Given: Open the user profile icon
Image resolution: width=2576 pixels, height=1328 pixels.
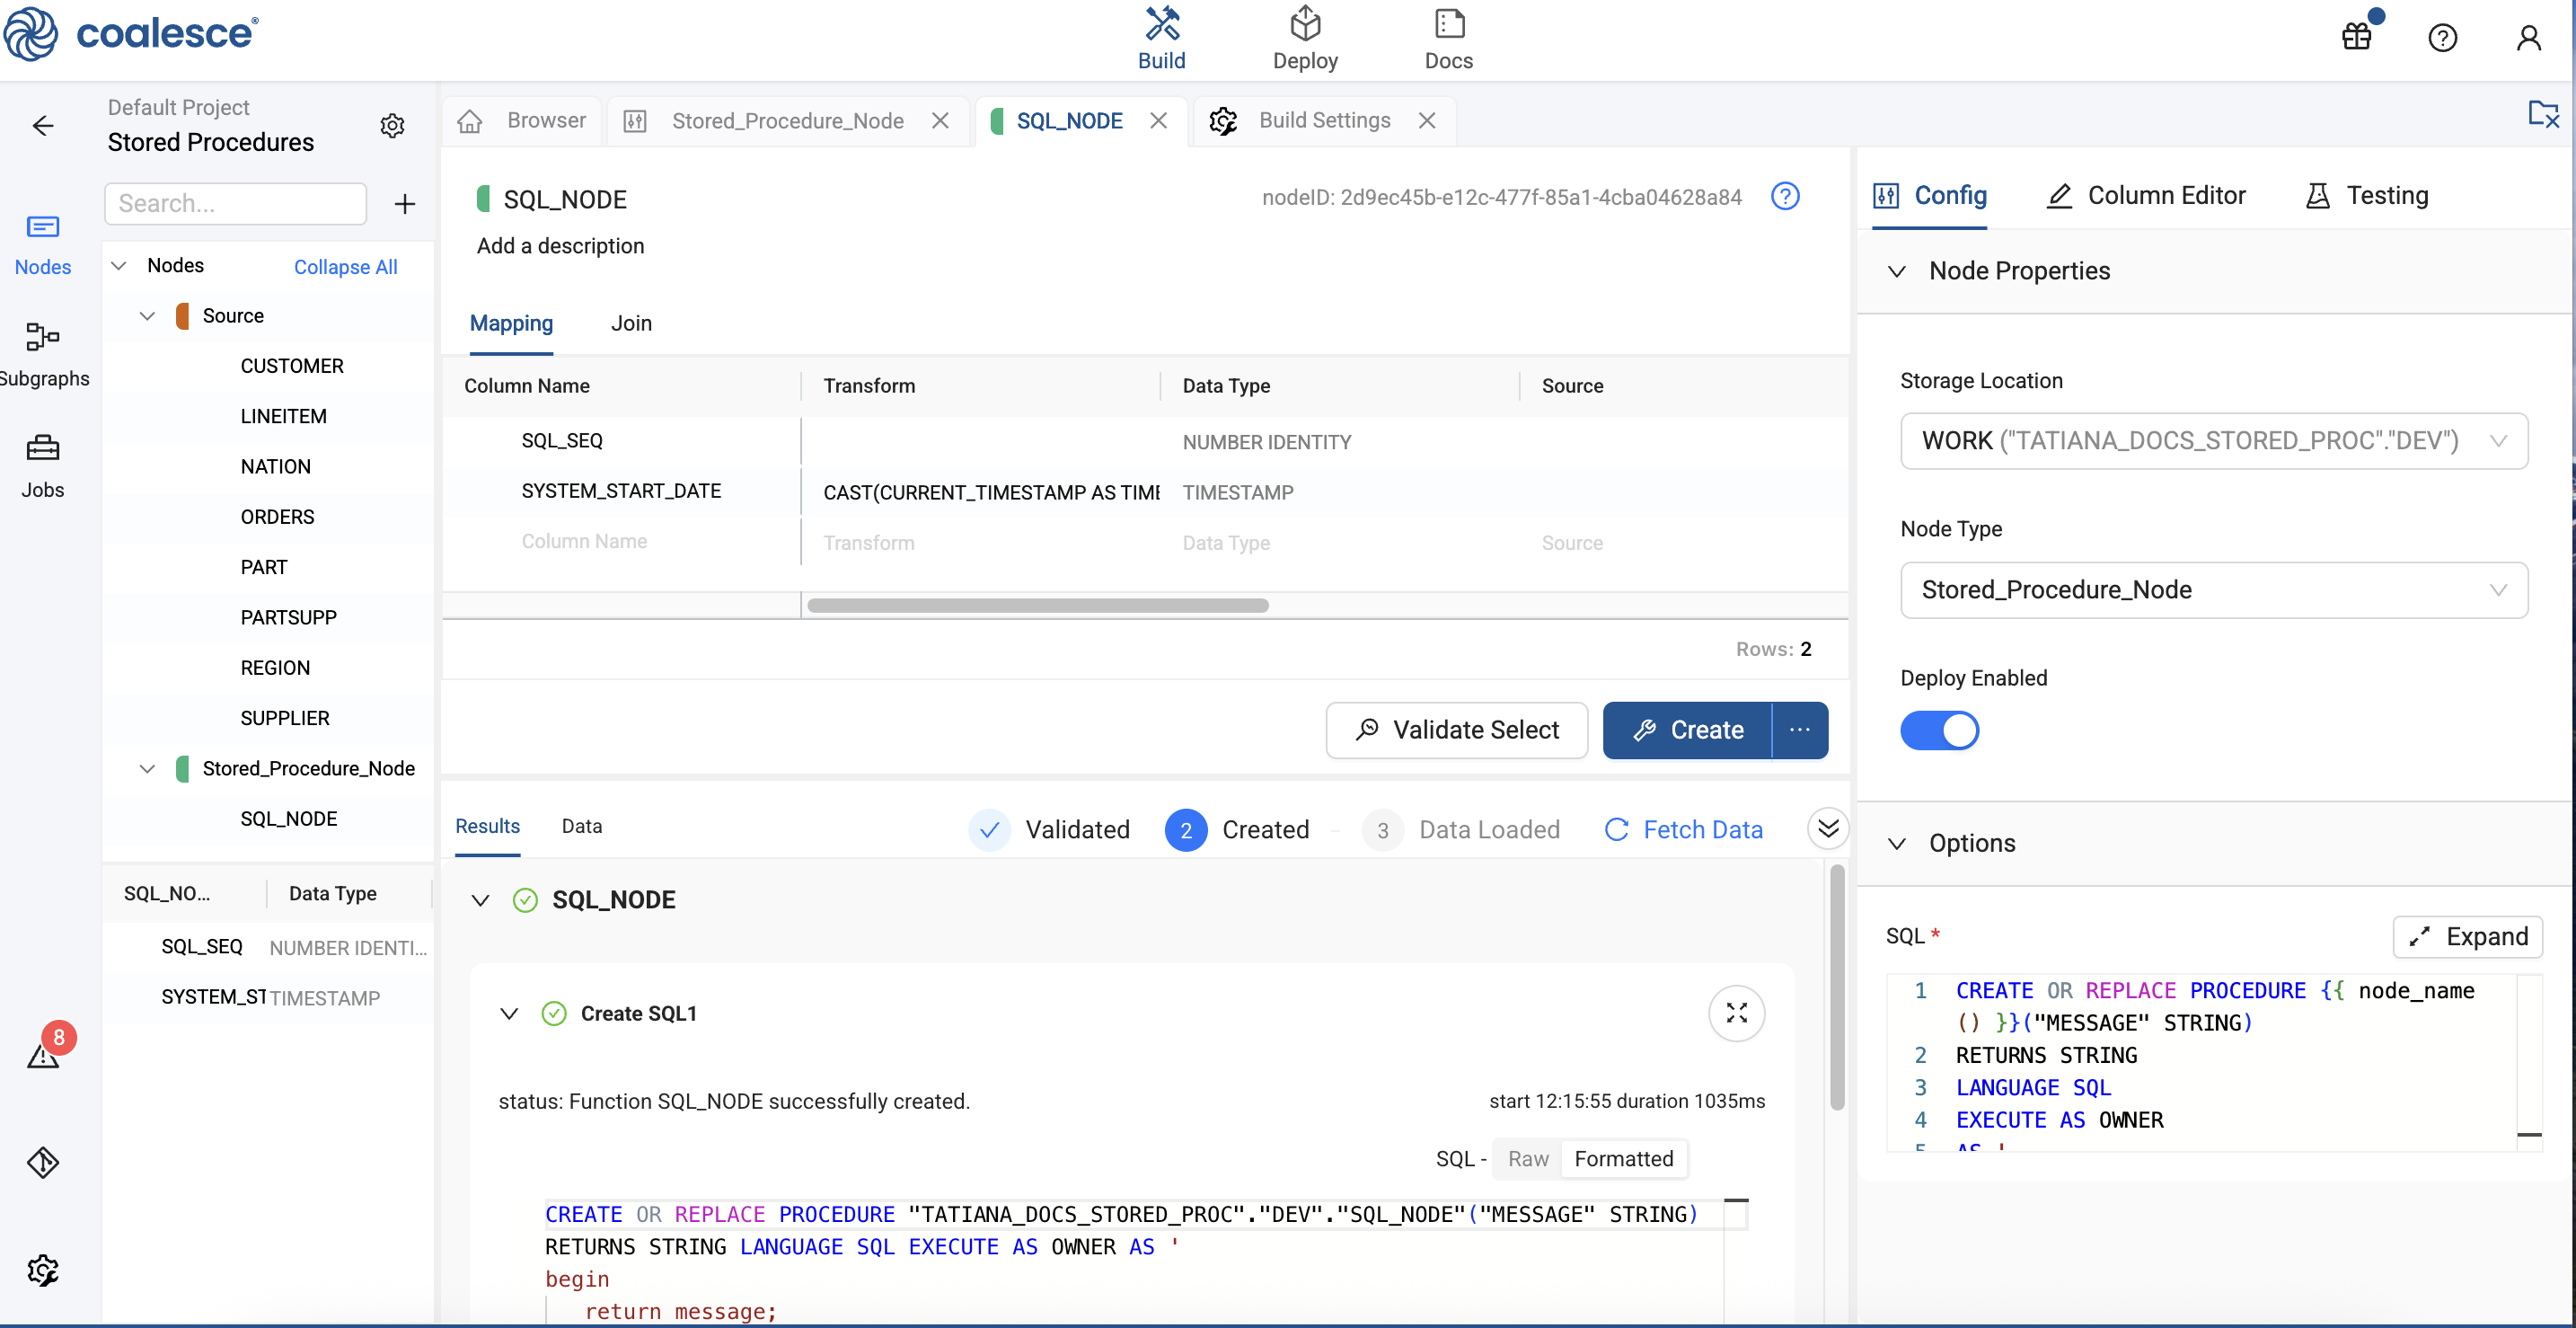Looking at the screenshot, I should tap(2528, 38).
